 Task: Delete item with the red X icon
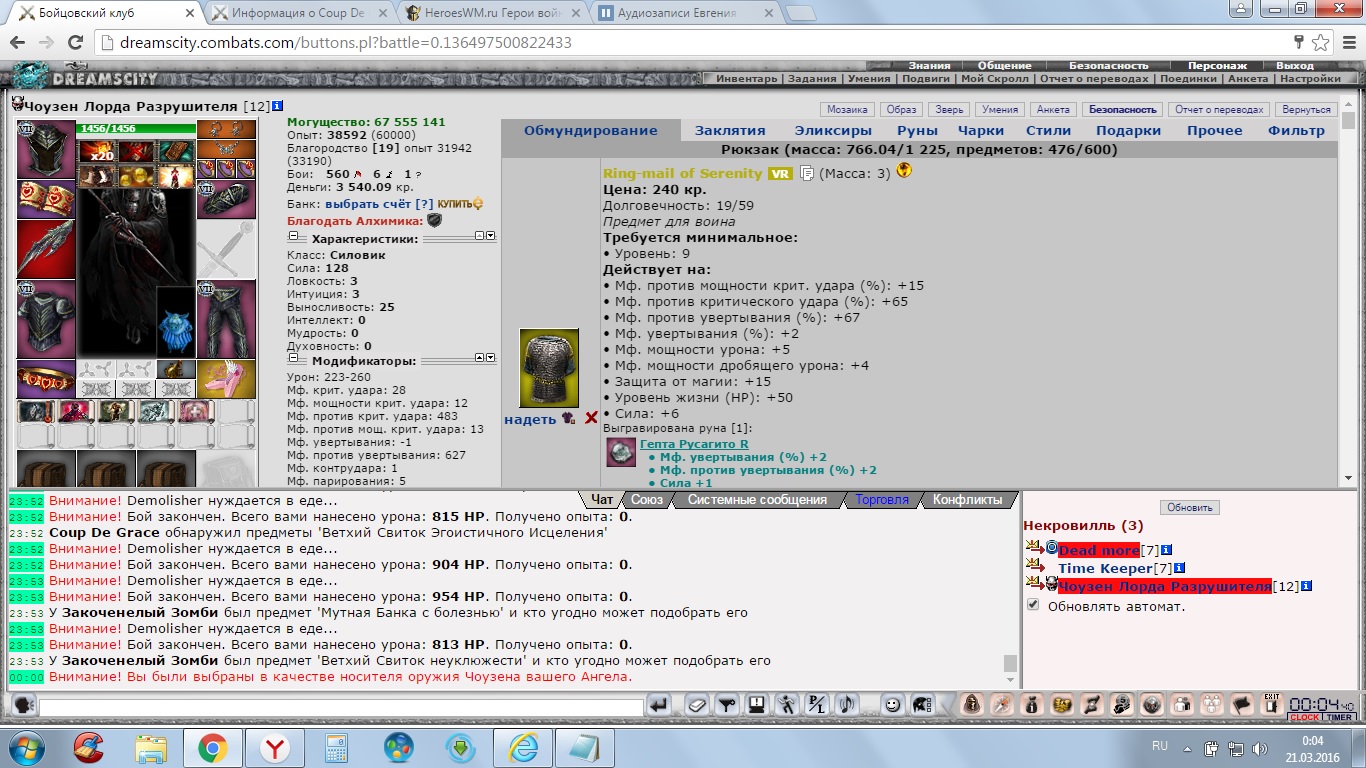pyautogui.click(x=591, y=419)
